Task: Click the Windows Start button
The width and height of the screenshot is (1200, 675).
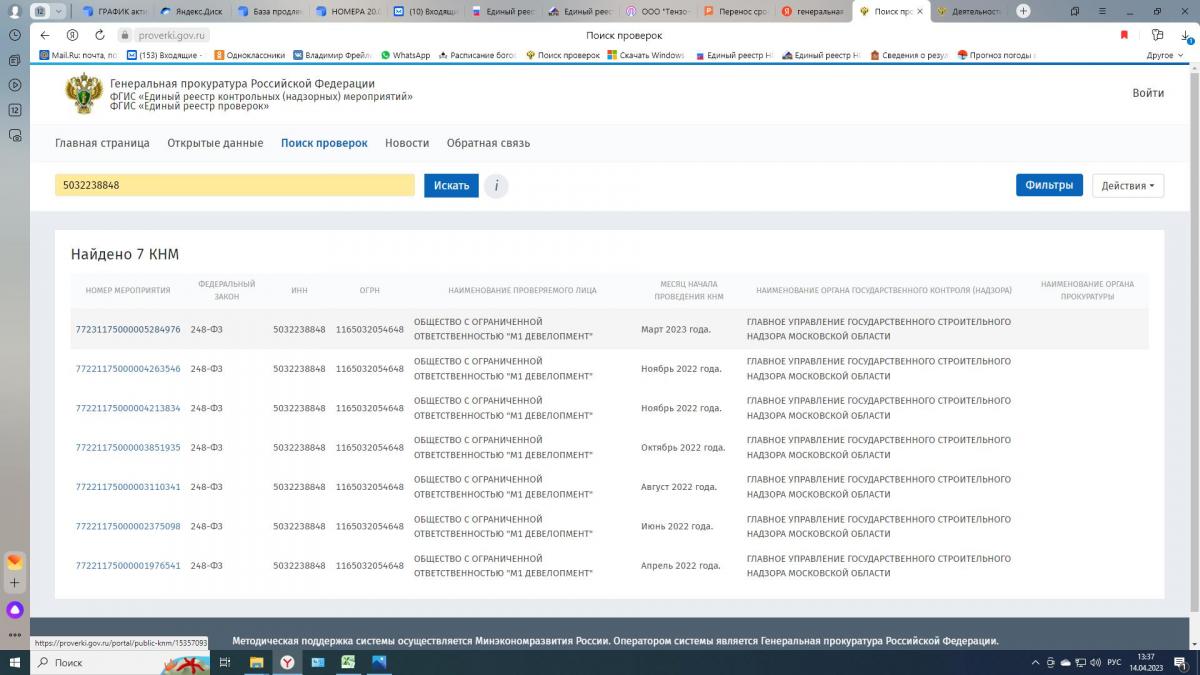Action: pos(15,662)
